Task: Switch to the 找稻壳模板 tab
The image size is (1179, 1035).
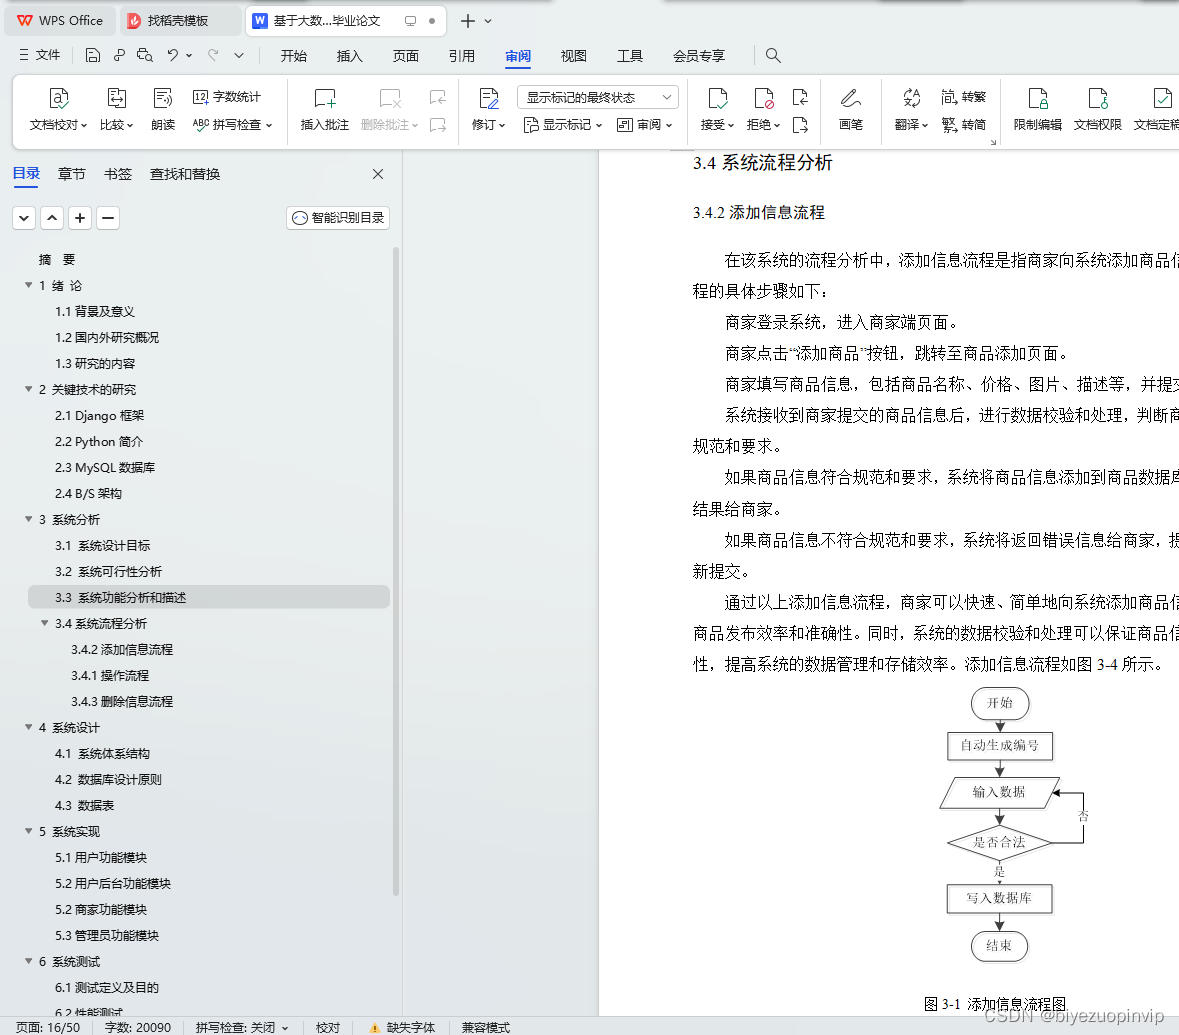Action: point(179,21)
